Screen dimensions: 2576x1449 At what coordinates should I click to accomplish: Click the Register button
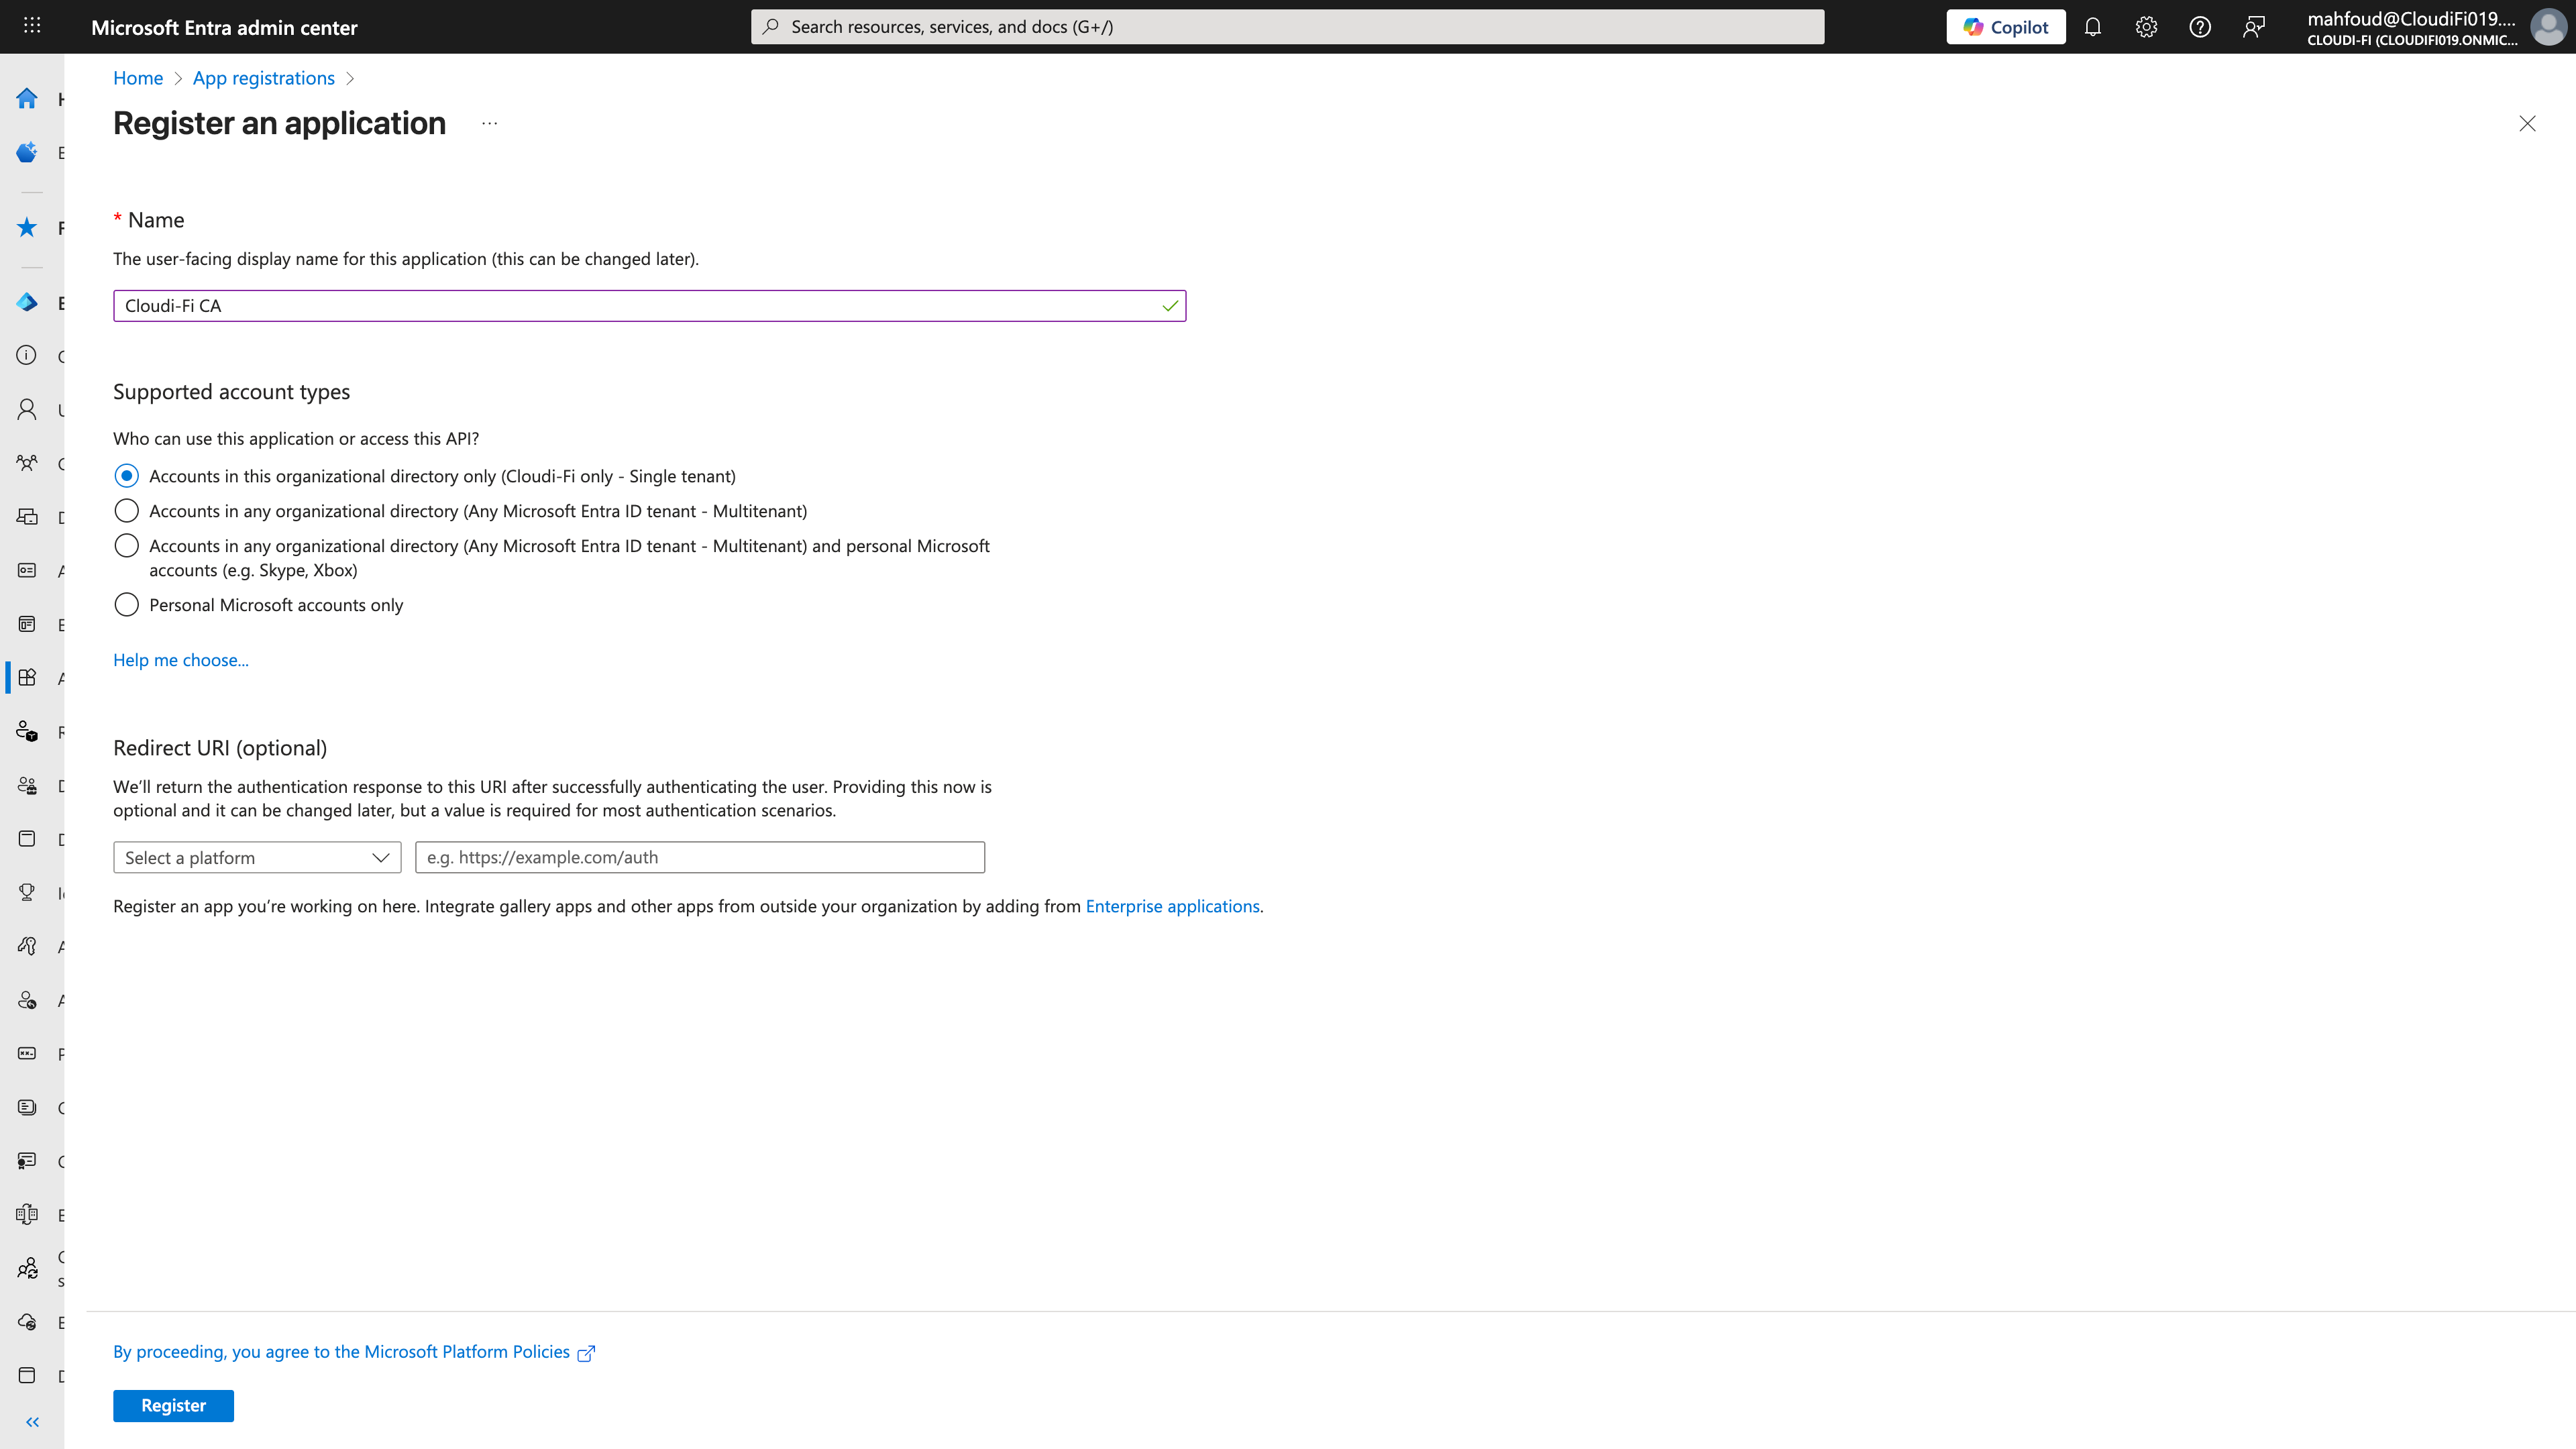pos(173,1405)
